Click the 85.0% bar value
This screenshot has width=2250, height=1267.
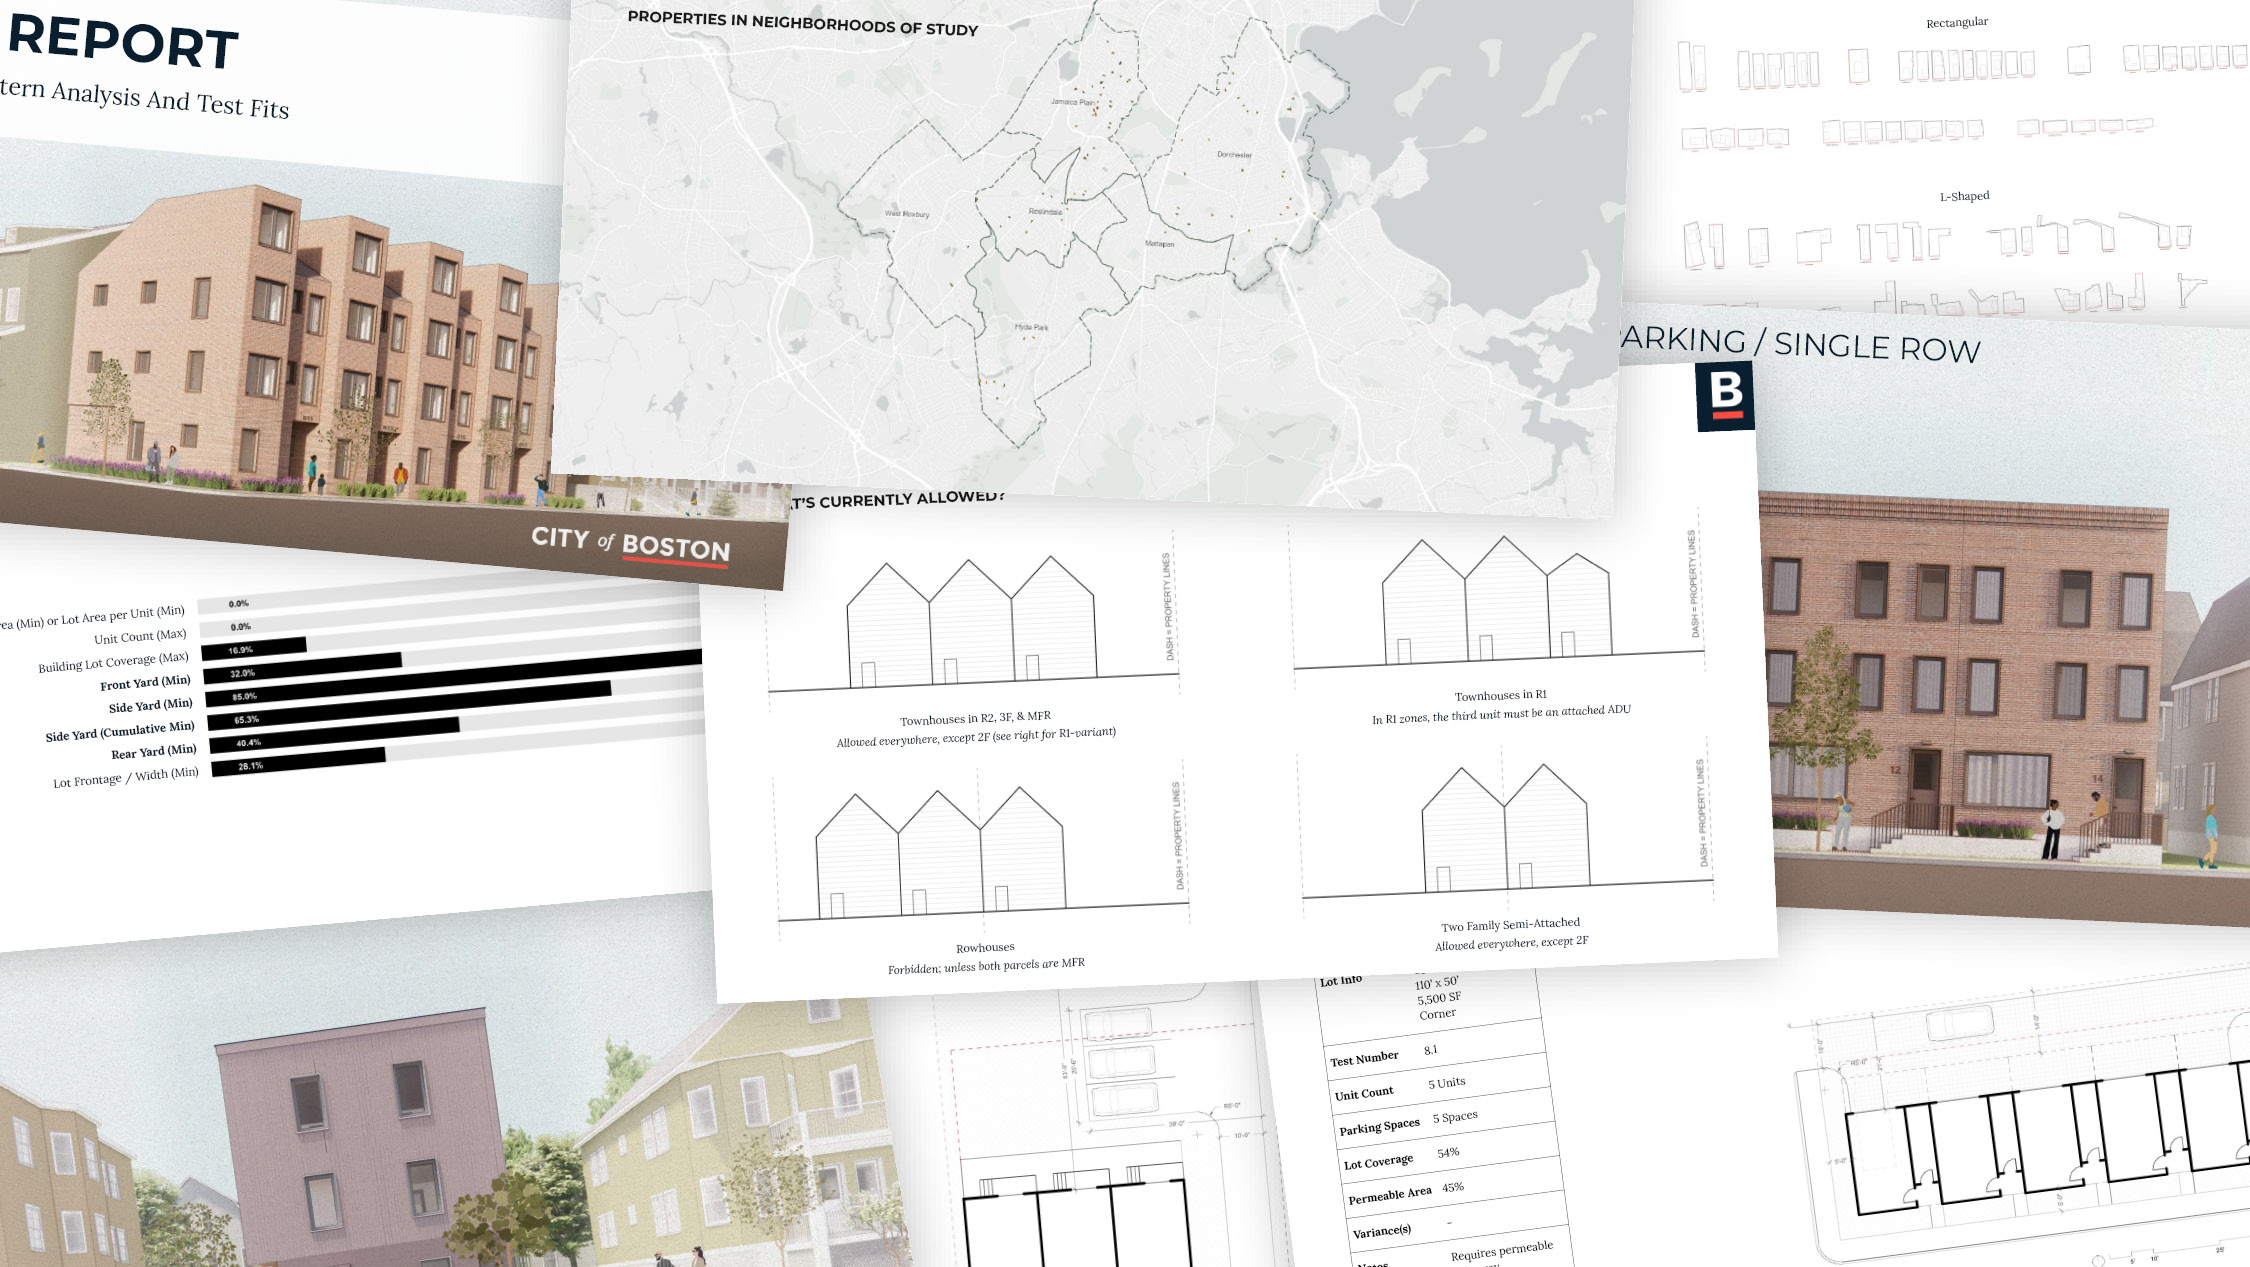pos(244,696)
